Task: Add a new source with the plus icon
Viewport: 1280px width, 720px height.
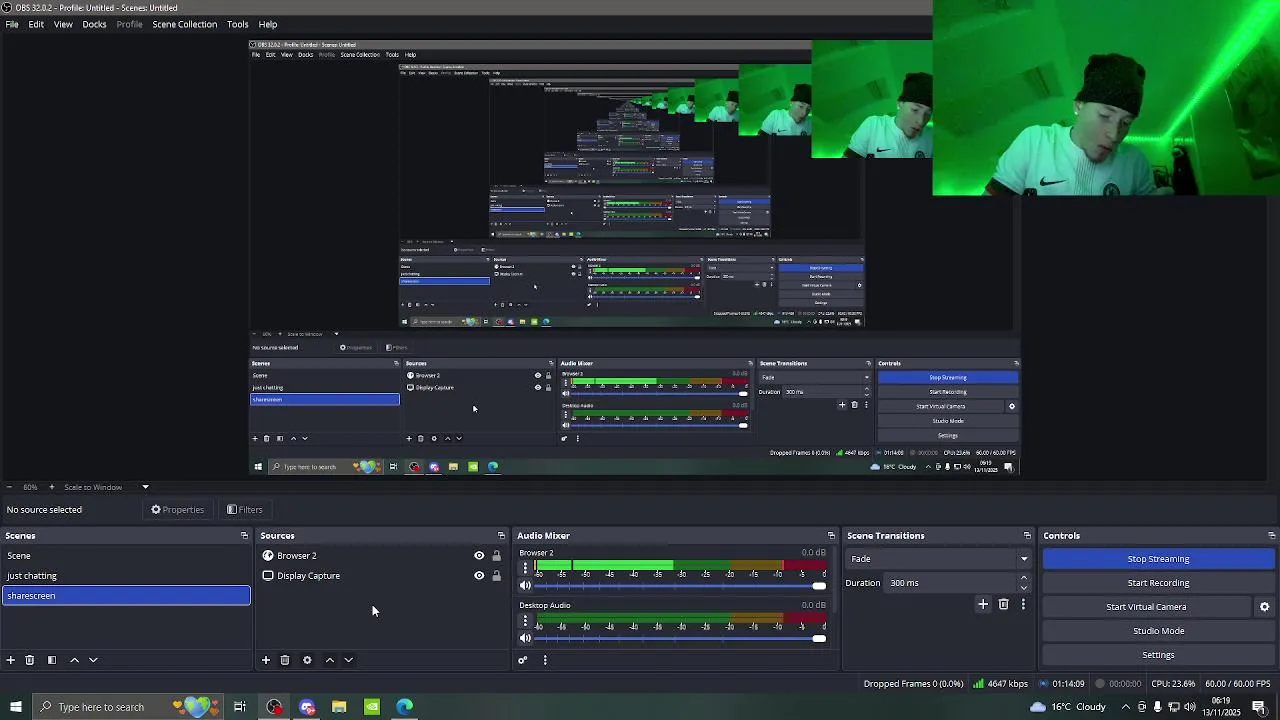Action: click(266, 660)
